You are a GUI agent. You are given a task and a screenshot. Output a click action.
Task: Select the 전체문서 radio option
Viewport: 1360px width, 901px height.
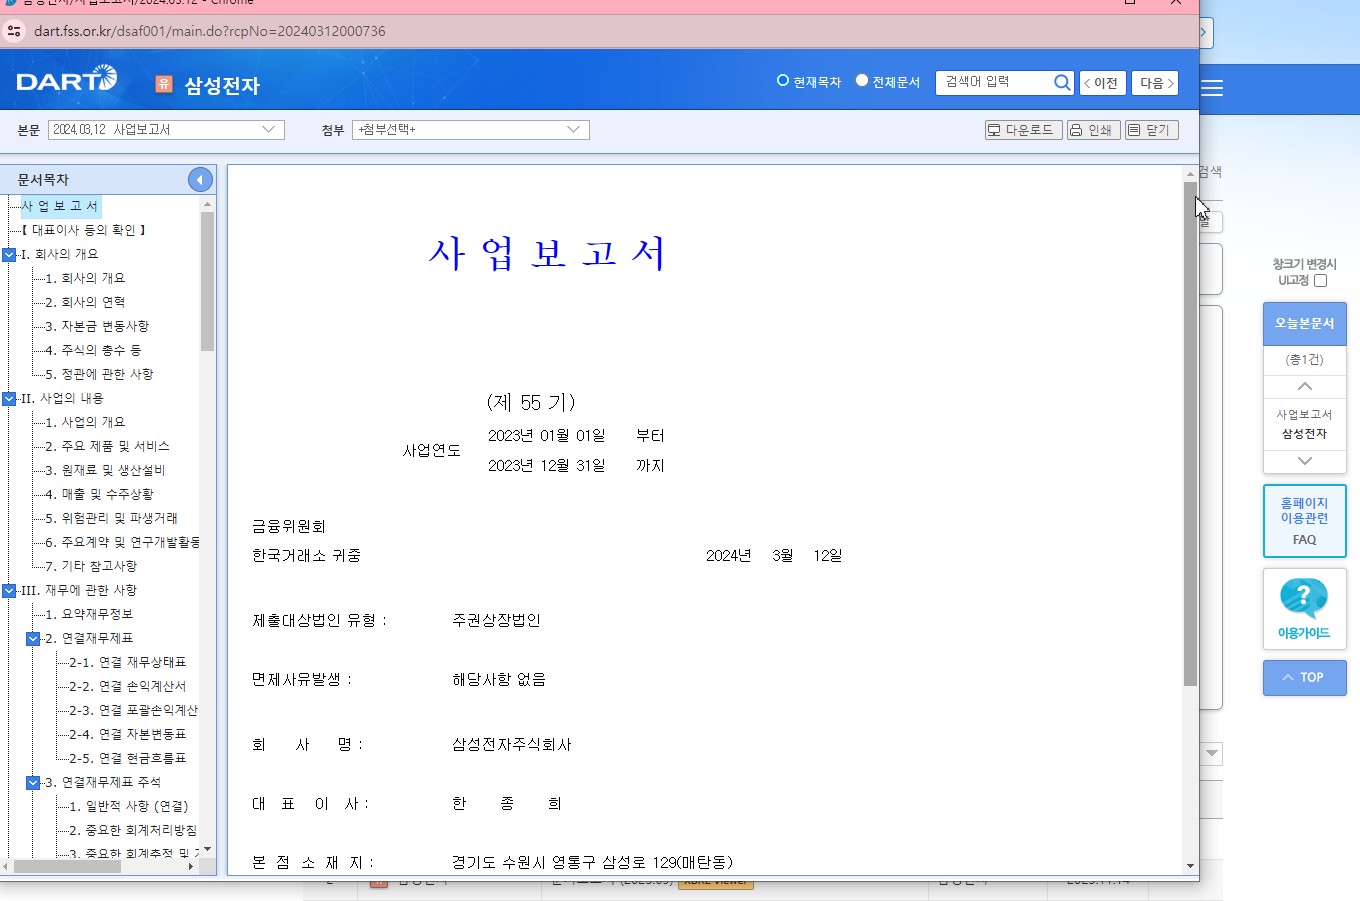[x=862, y=81]
